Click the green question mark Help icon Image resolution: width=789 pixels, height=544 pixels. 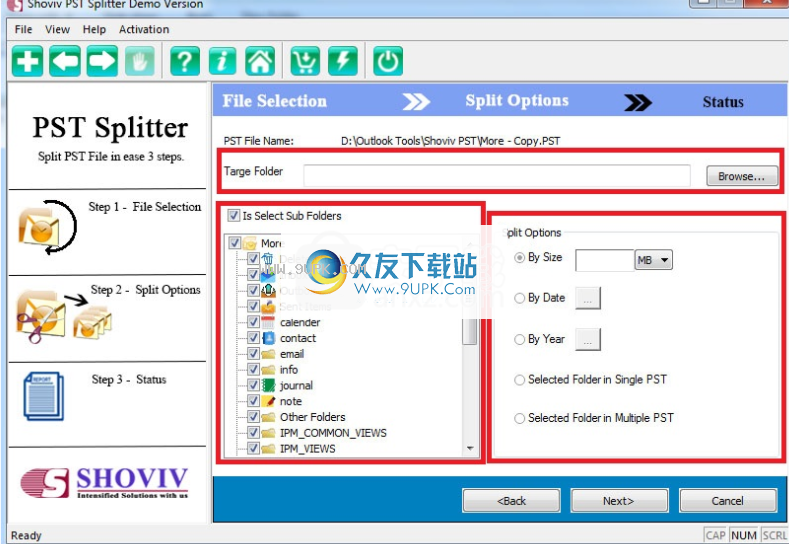tap(185, 61)
